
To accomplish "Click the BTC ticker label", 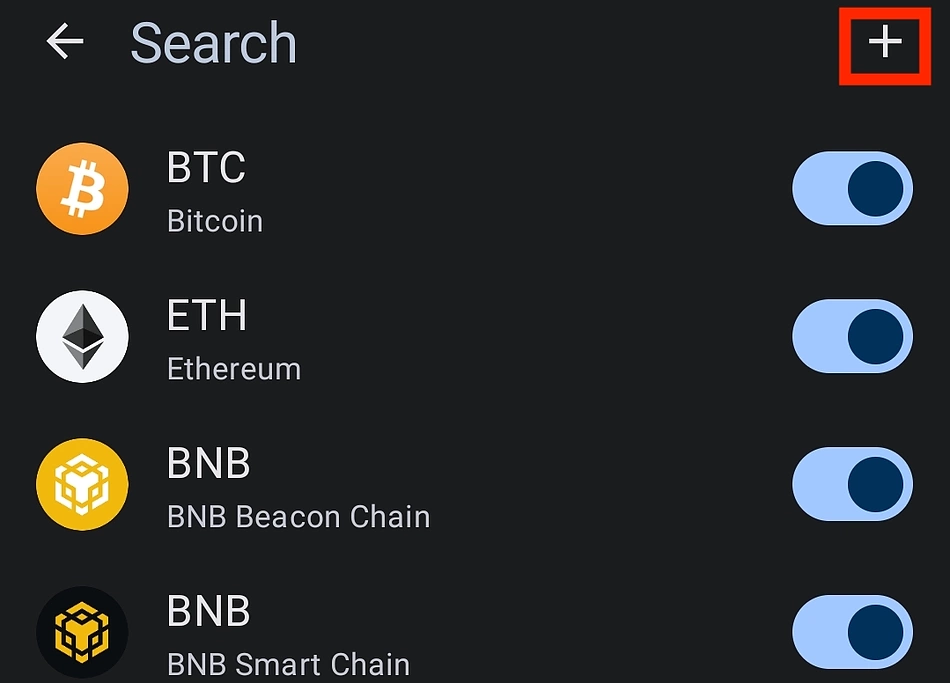I will coord(206,167).
